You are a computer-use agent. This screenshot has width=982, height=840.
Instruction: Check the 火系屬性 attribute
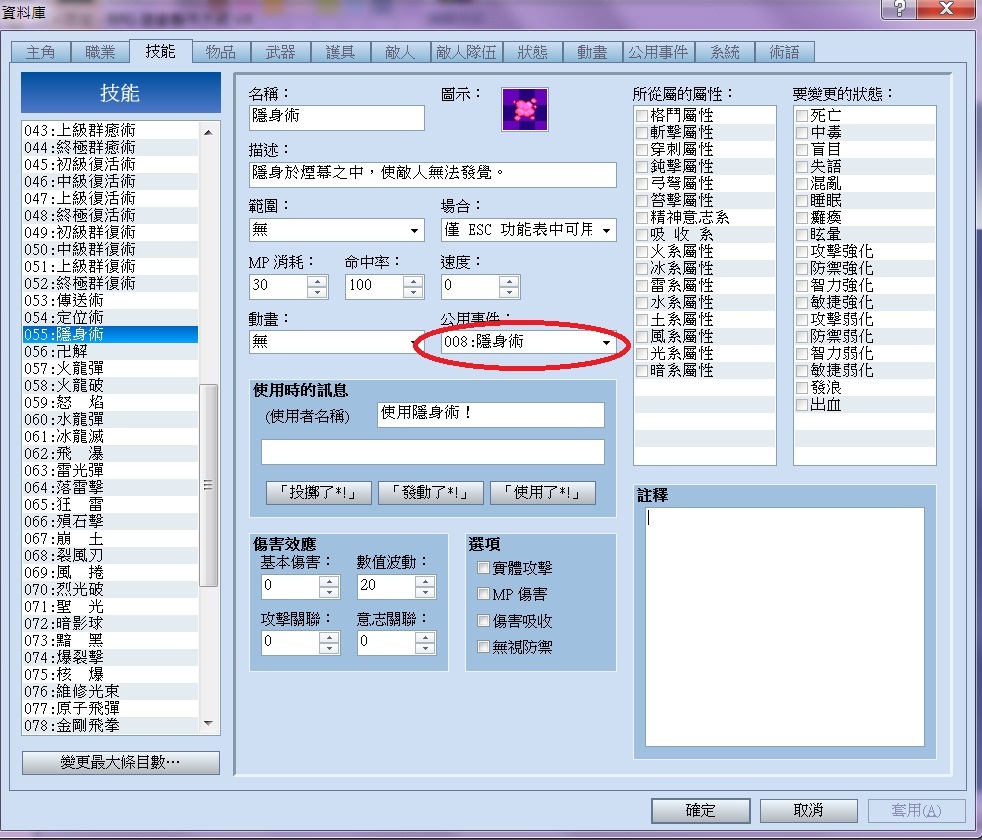coord(641,252)
